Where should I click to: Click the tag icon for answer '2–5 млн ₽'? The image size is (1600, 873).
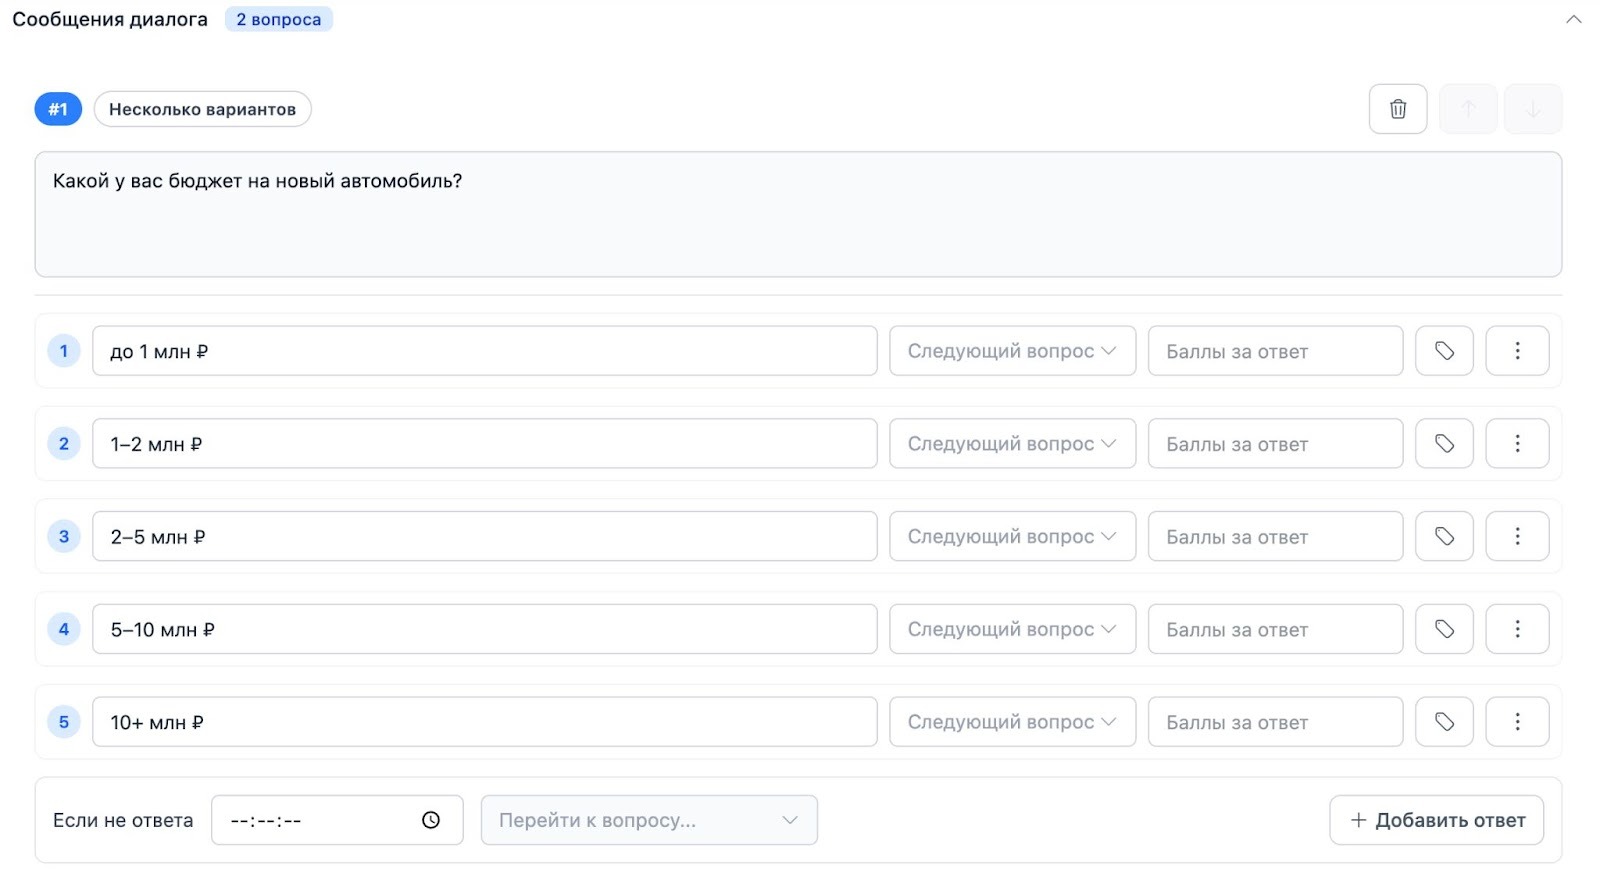(1444, 537)
